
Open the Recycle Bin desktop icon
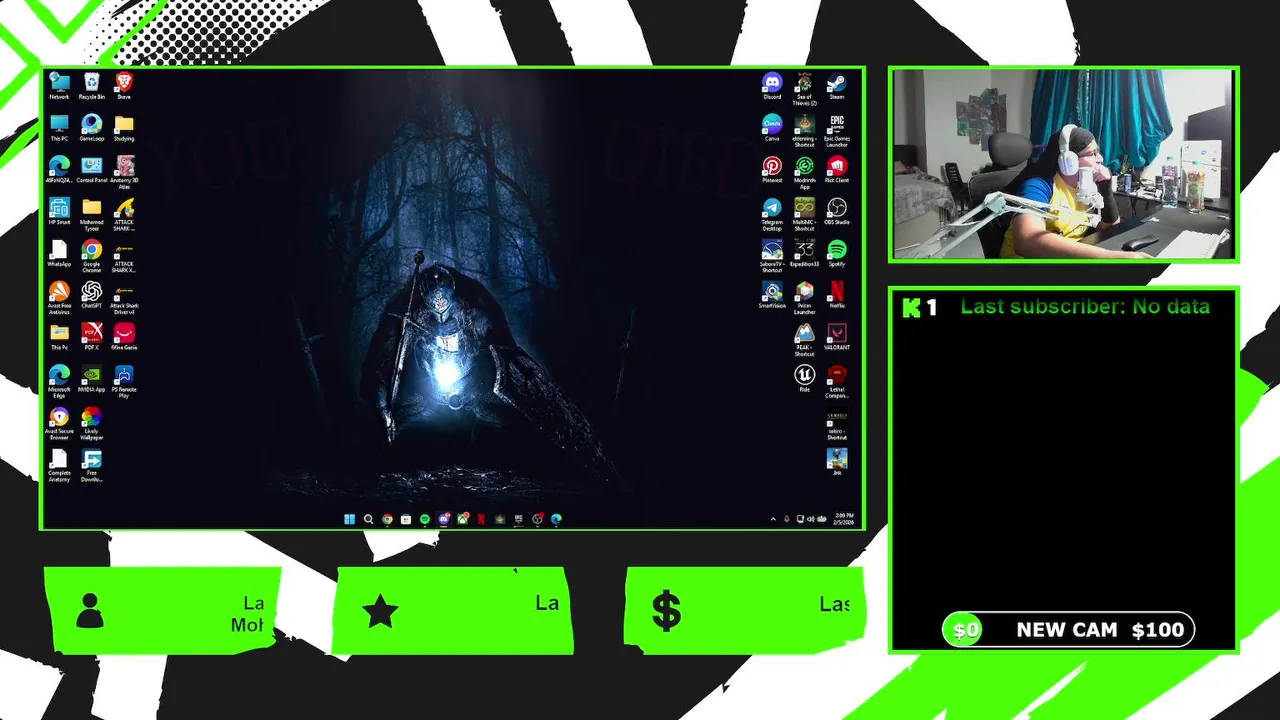point(91,85)
